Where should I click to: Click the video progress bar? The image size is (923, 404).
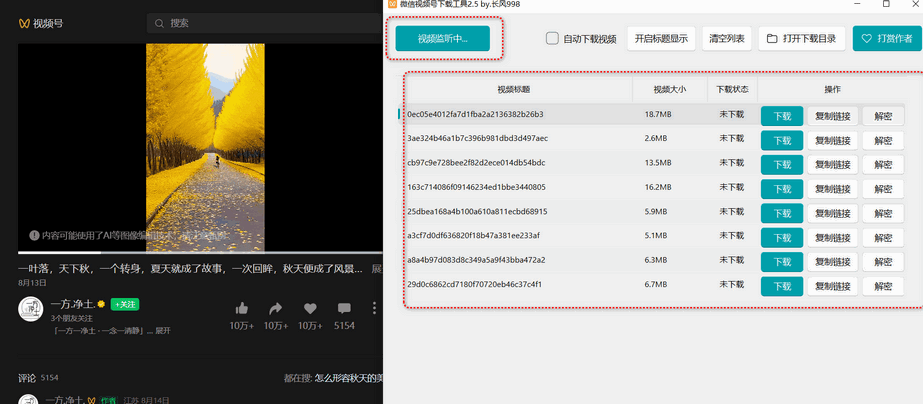click(x=200, y=253)
